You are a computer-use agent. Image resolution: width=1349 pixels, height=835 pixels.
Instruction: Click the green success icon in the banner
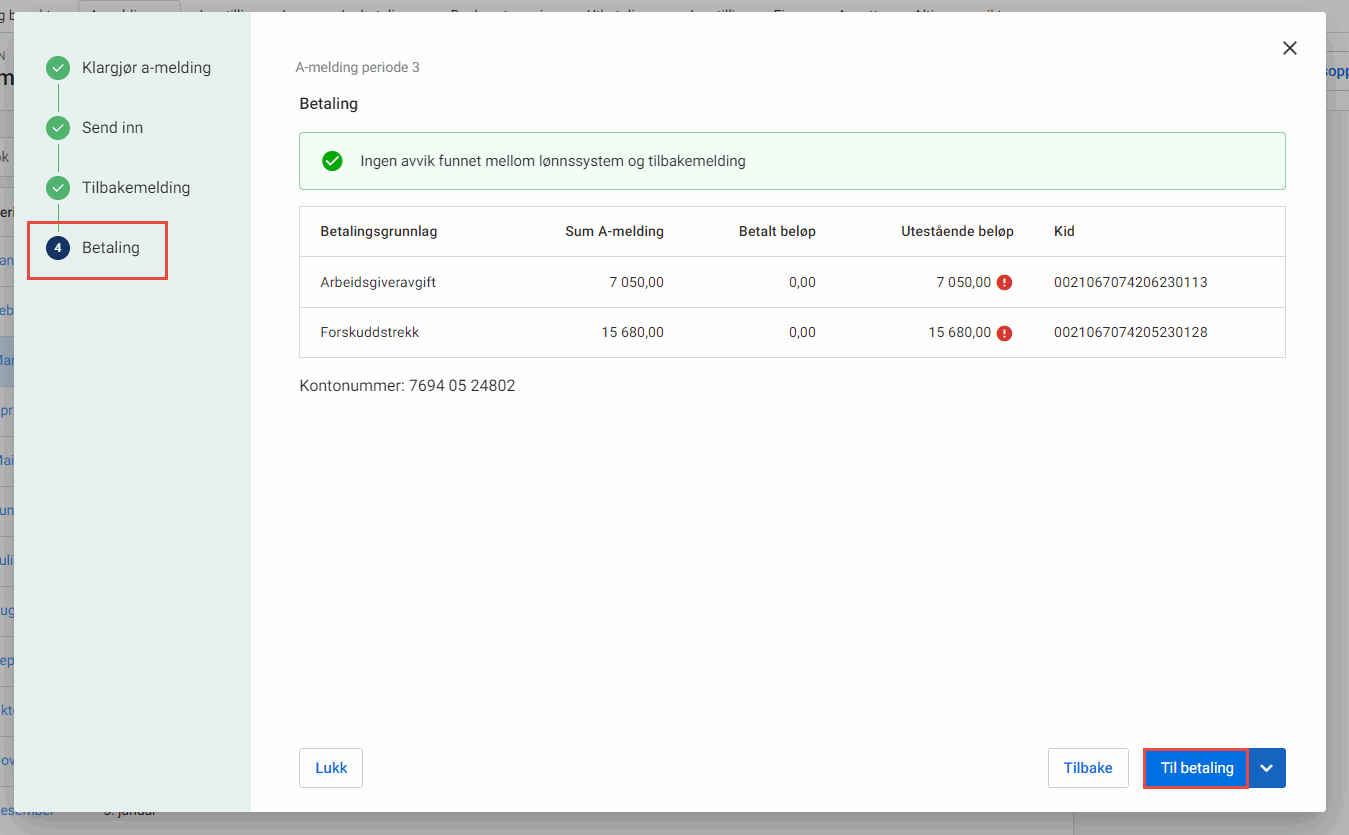(x=332, y=161)
